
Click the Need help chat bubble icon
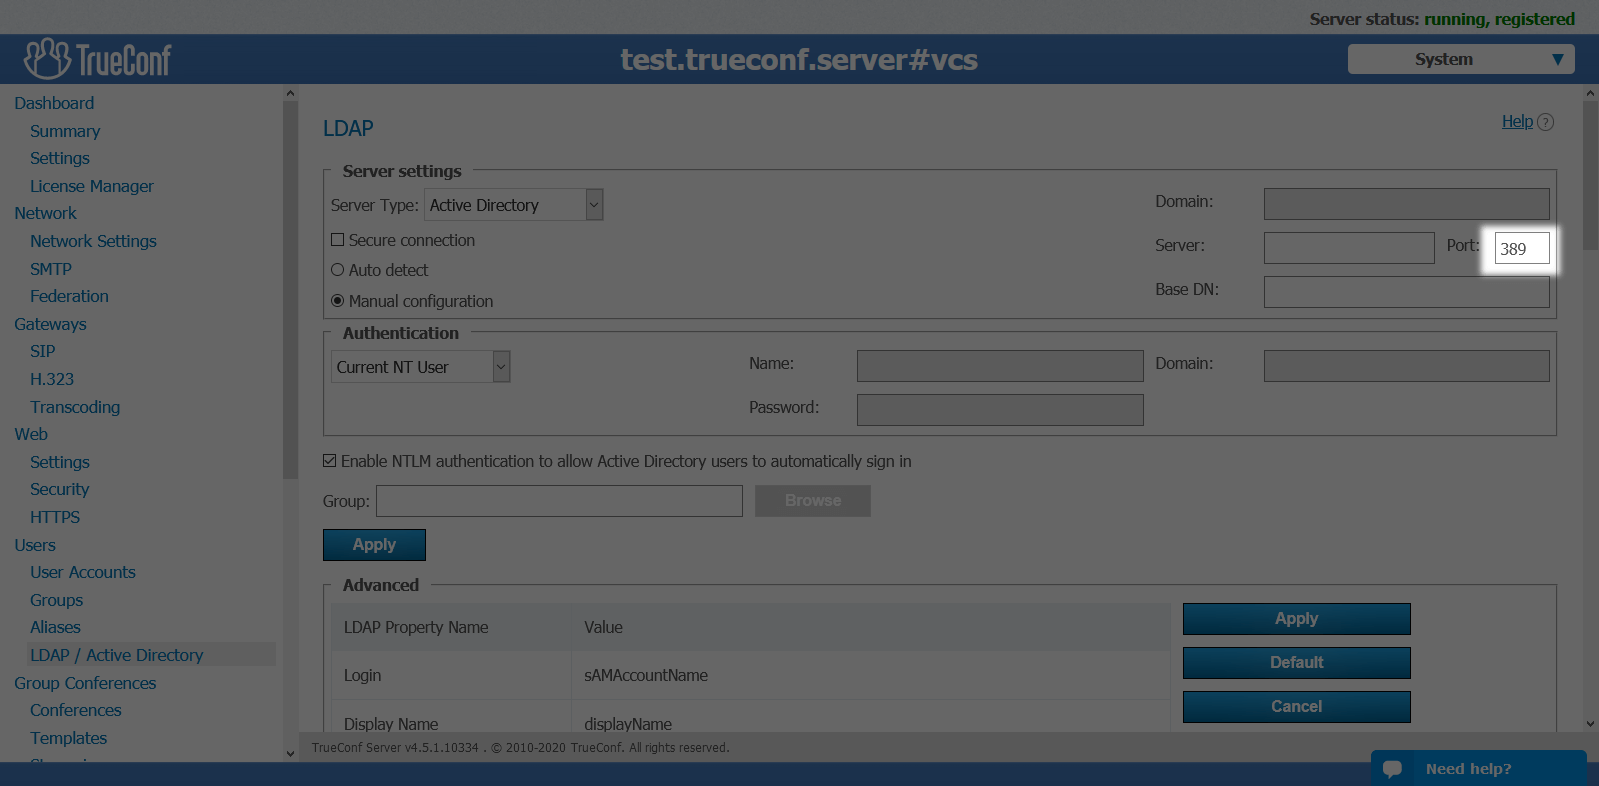point(1392,769)
